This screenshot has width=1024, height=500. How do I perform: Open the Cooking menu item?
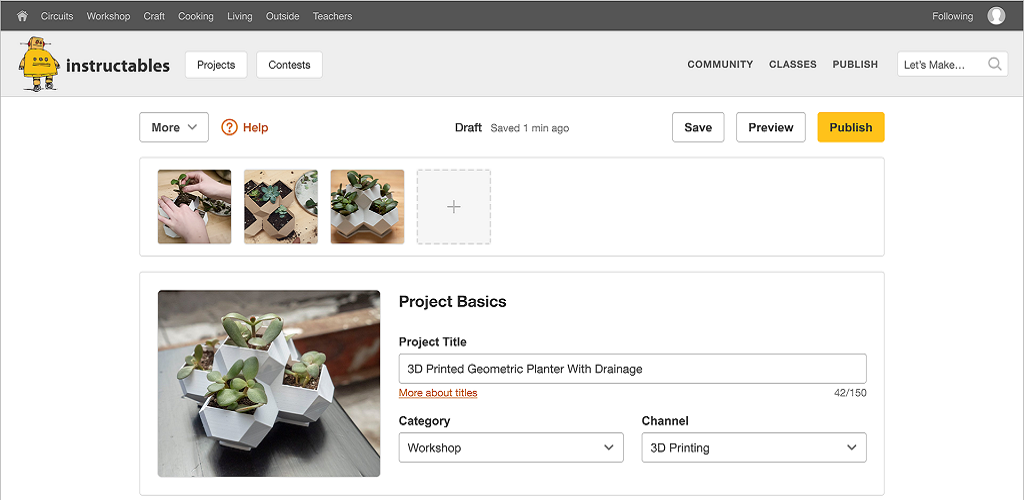196,16
